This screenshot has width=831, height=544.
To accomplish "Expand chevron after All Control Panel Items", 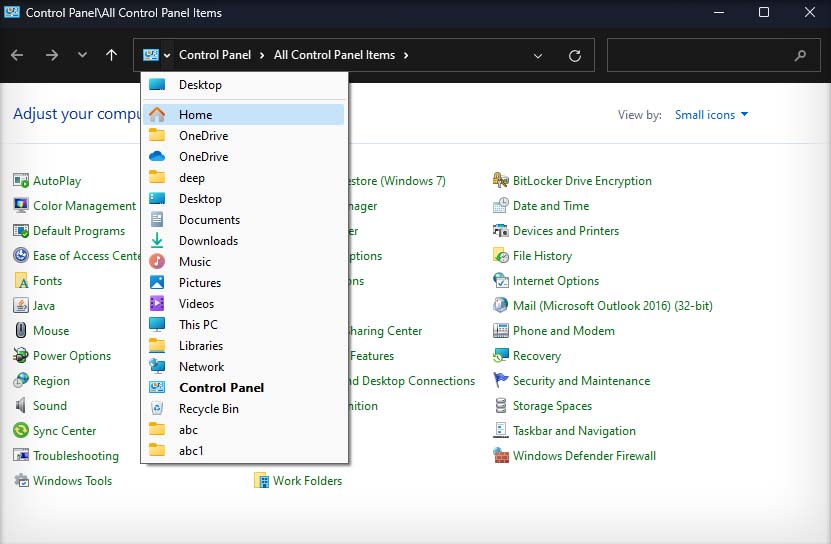I will [406, 55].
